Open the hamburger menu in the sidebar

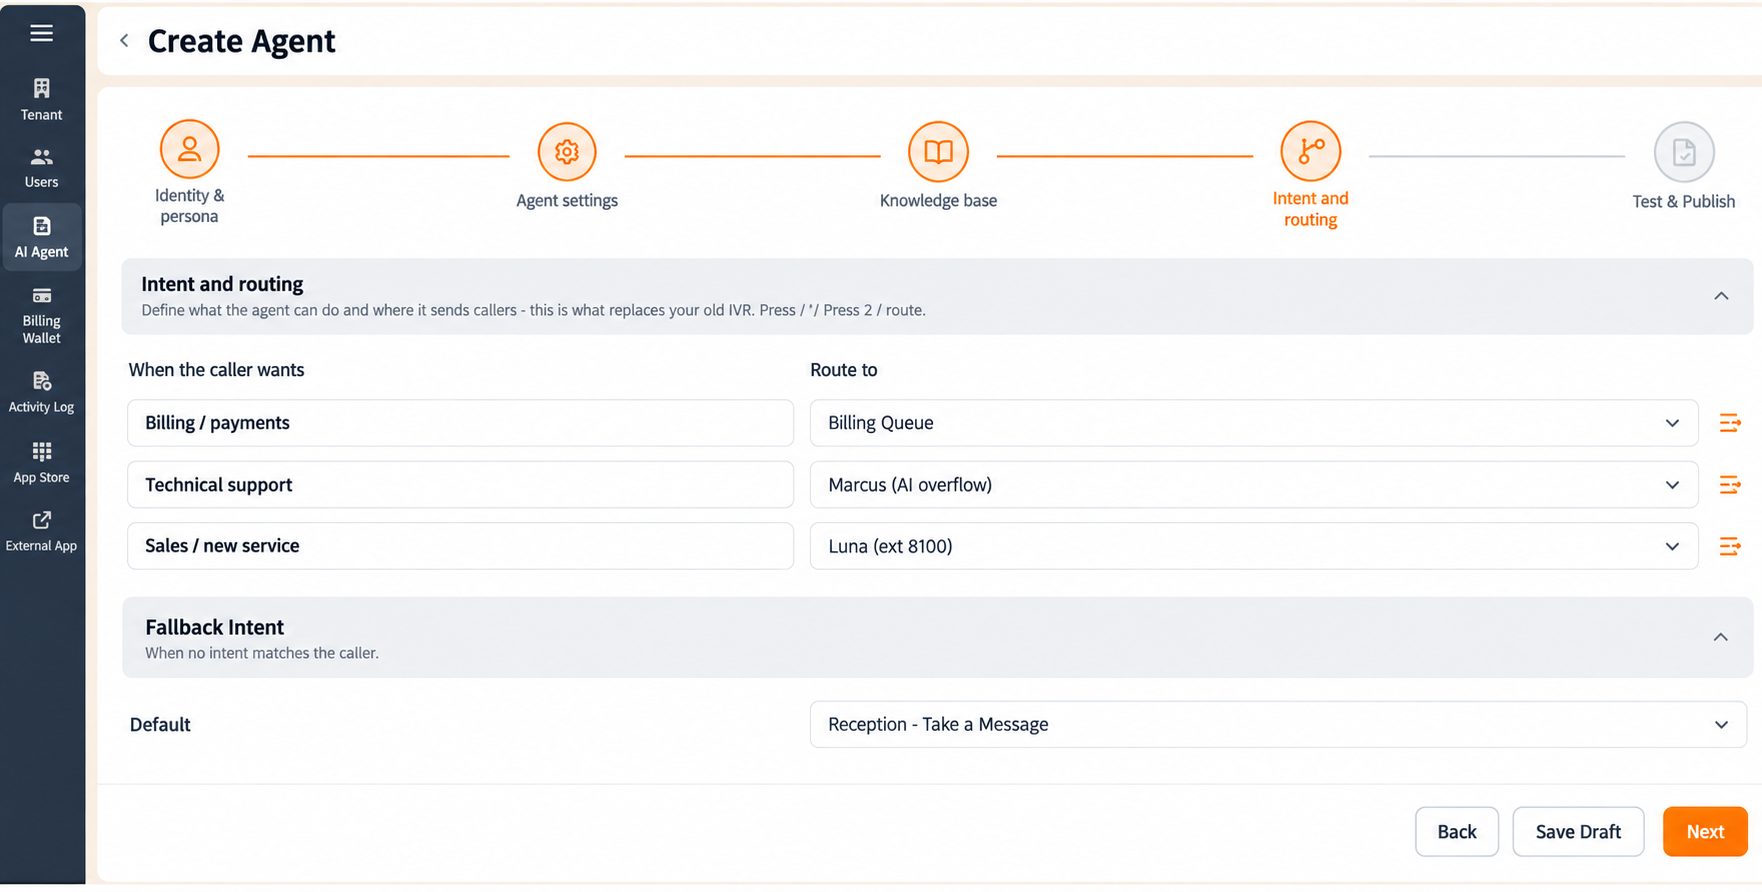coord(41,33)
